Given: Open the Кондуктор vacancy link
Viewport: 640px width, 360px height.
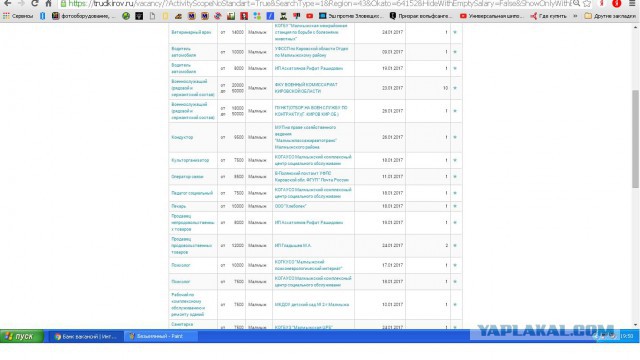Looking at the screenshot, I should [182, 137].
